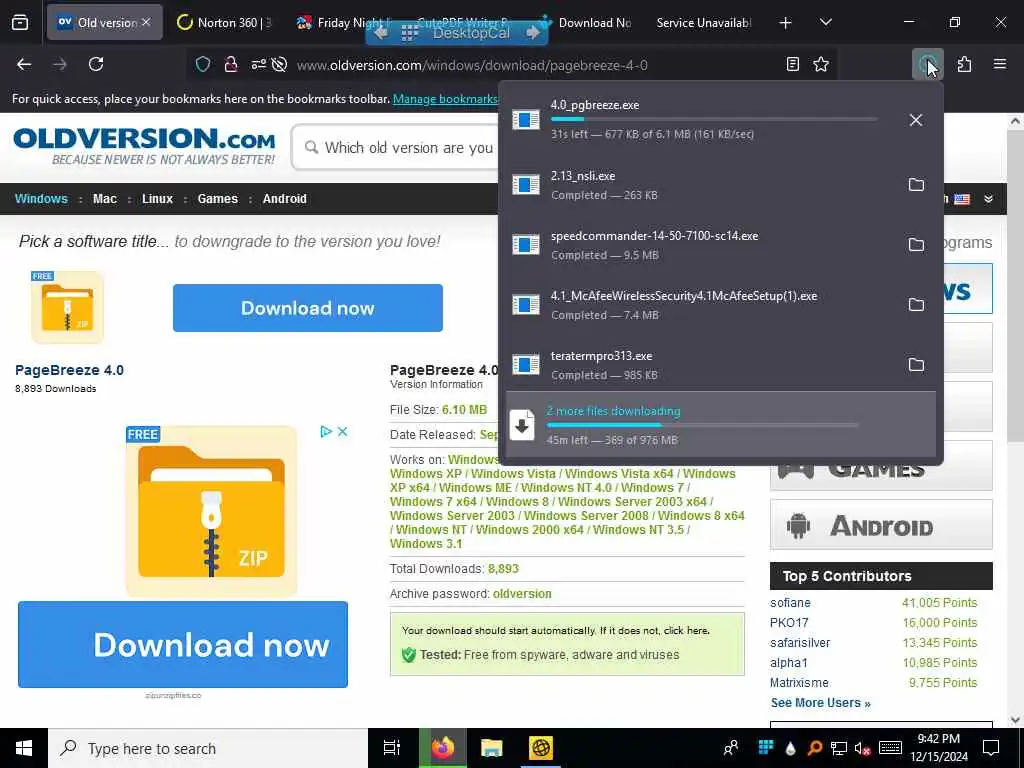
Task: Click the taskbar search box
Action: (x=208, y=748)
